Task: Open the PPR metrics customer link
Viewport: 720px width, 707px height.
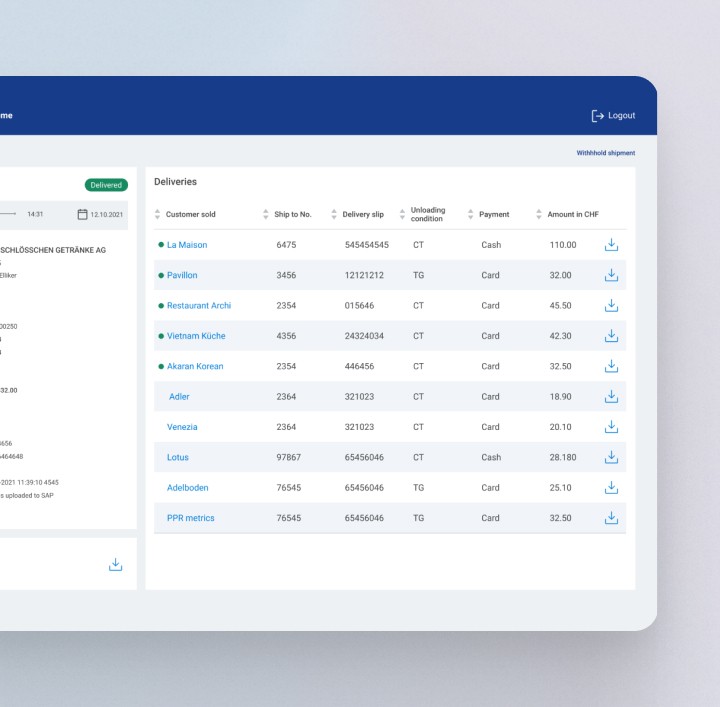Action: pos(191,517)
